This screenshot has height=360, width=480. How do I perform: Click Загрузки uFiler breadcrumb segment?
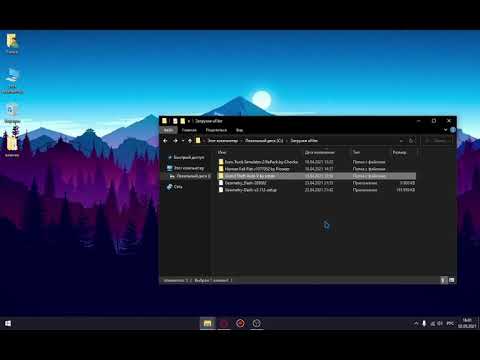[x=304, y=141]
